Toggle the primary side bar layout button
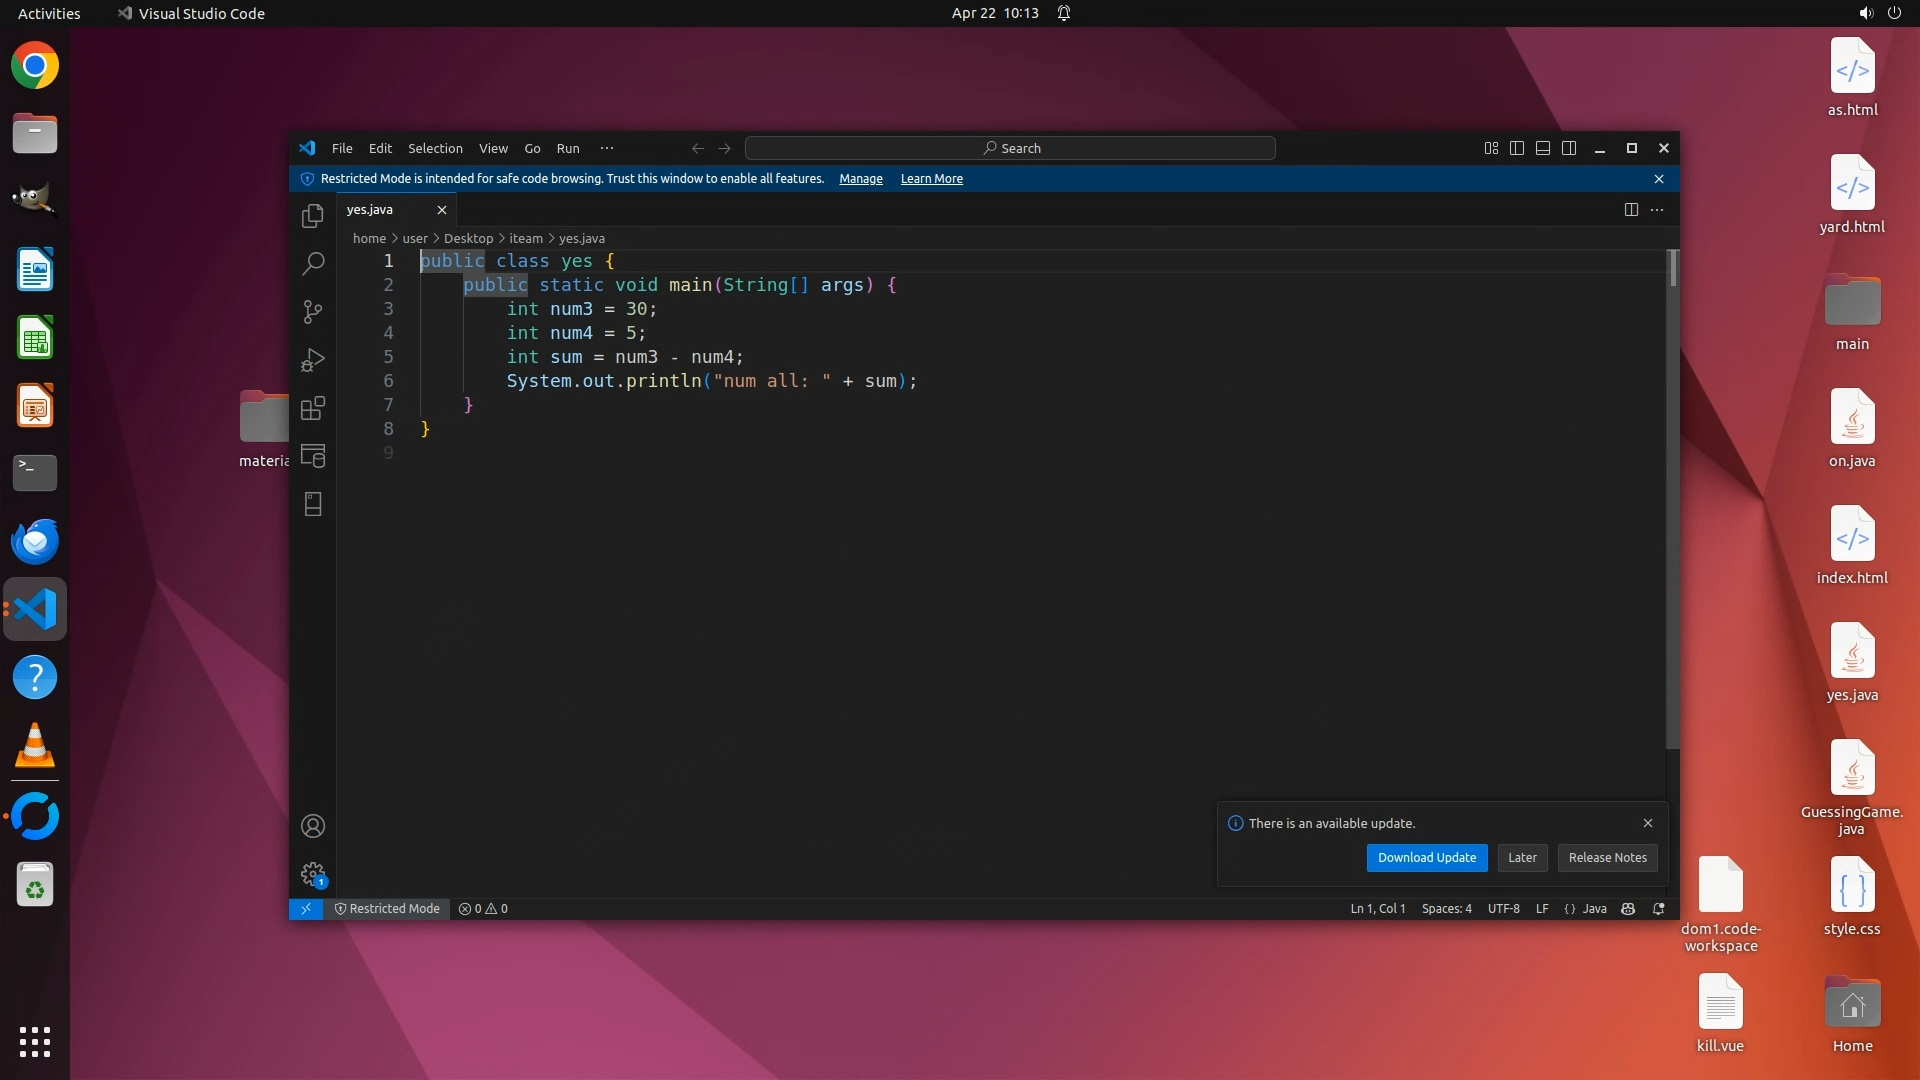1920x1080 pixels. click(1517, 148)
